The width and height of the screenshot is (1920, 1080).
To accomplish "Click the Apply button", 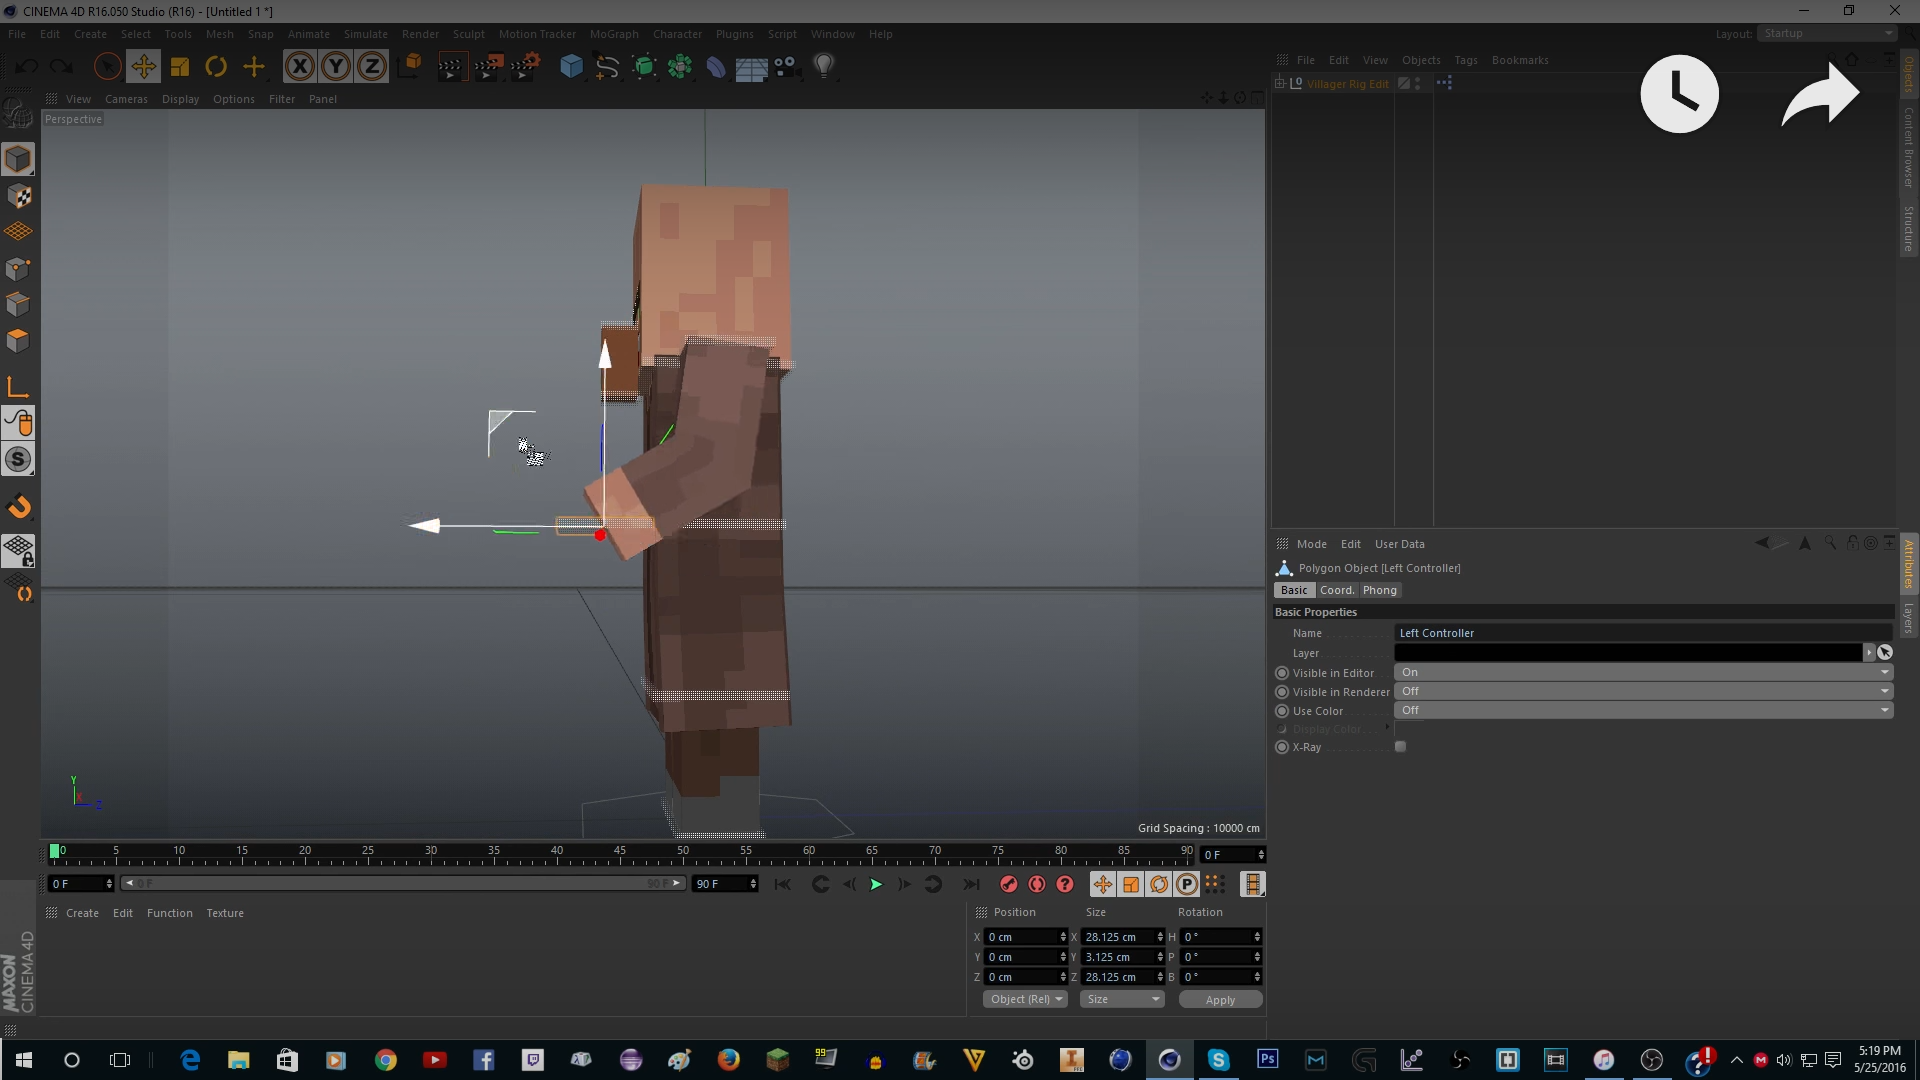I will [1220, 1000].
